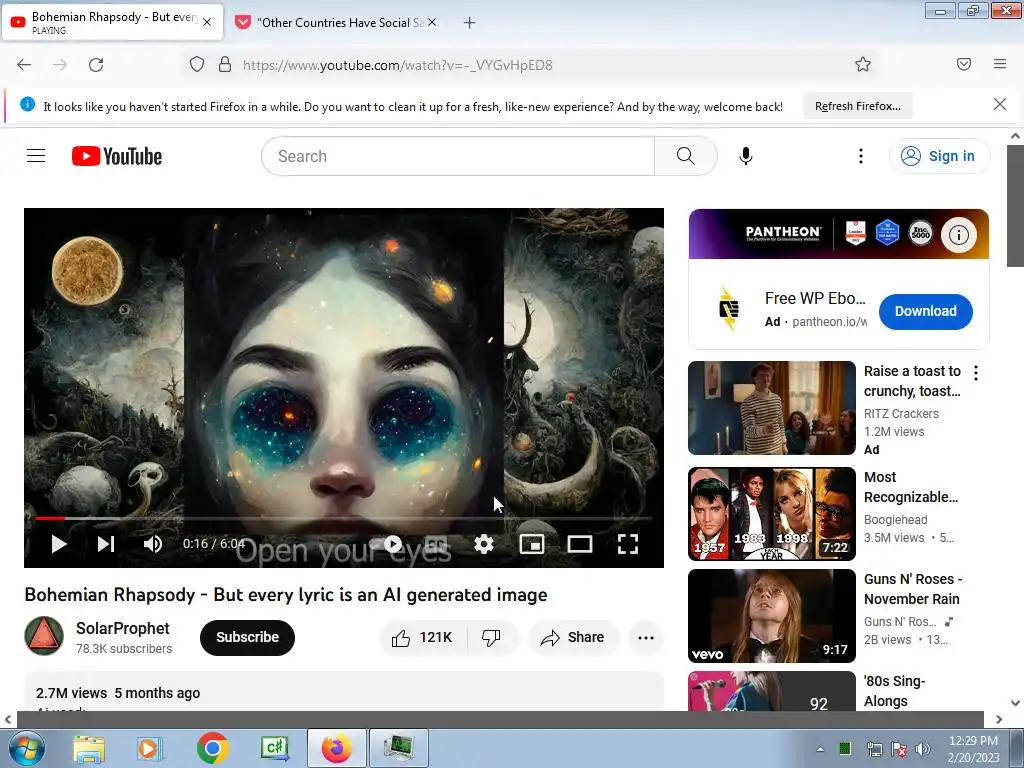Viewport: 1024px width, 768px height.
Task: Launch Google Chrome from taskbar
Action: [212, 748]
